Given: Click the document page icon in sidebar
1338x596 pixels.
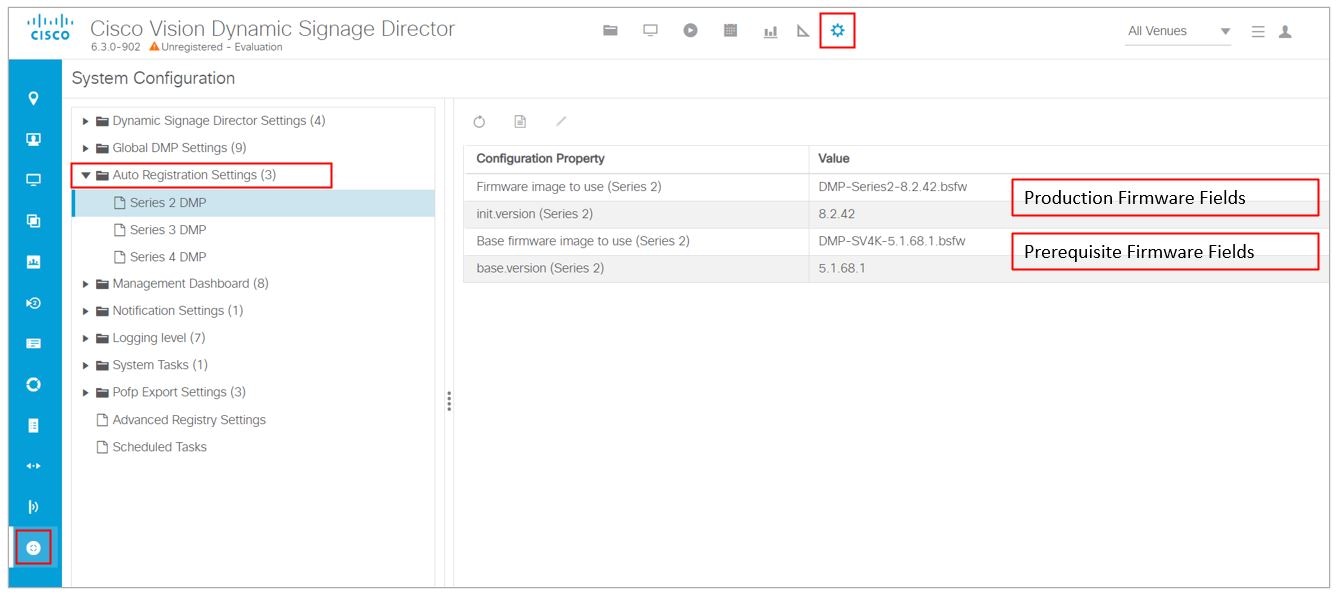Looking at the screenshot, I should point(34,425).
